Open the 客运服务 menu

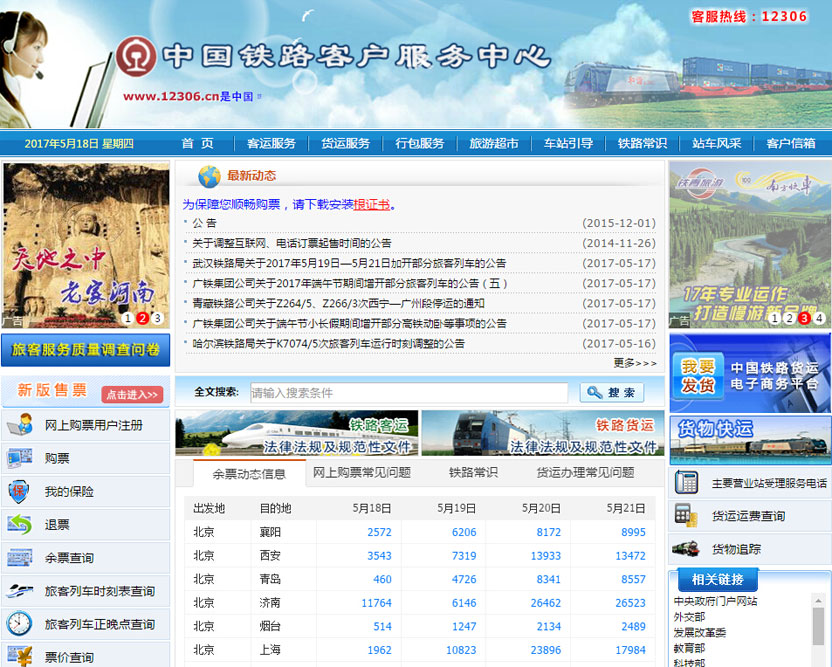click(271, 143)
